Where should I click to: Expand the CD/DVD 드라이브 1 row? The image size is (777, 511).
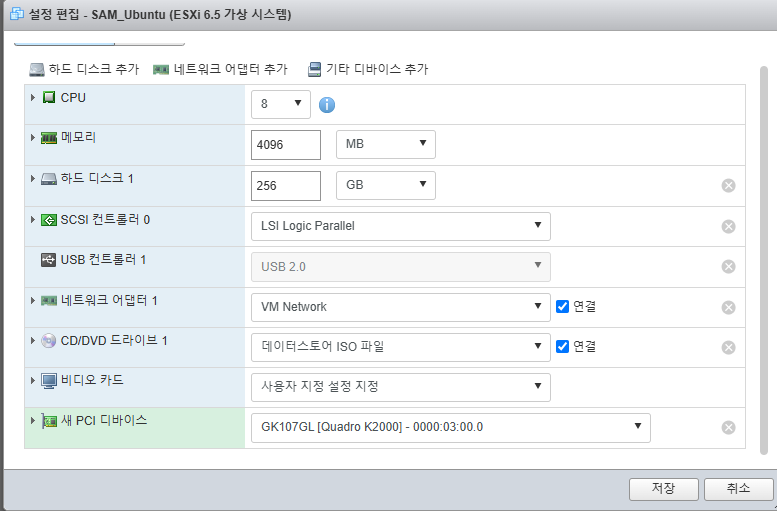33,341
